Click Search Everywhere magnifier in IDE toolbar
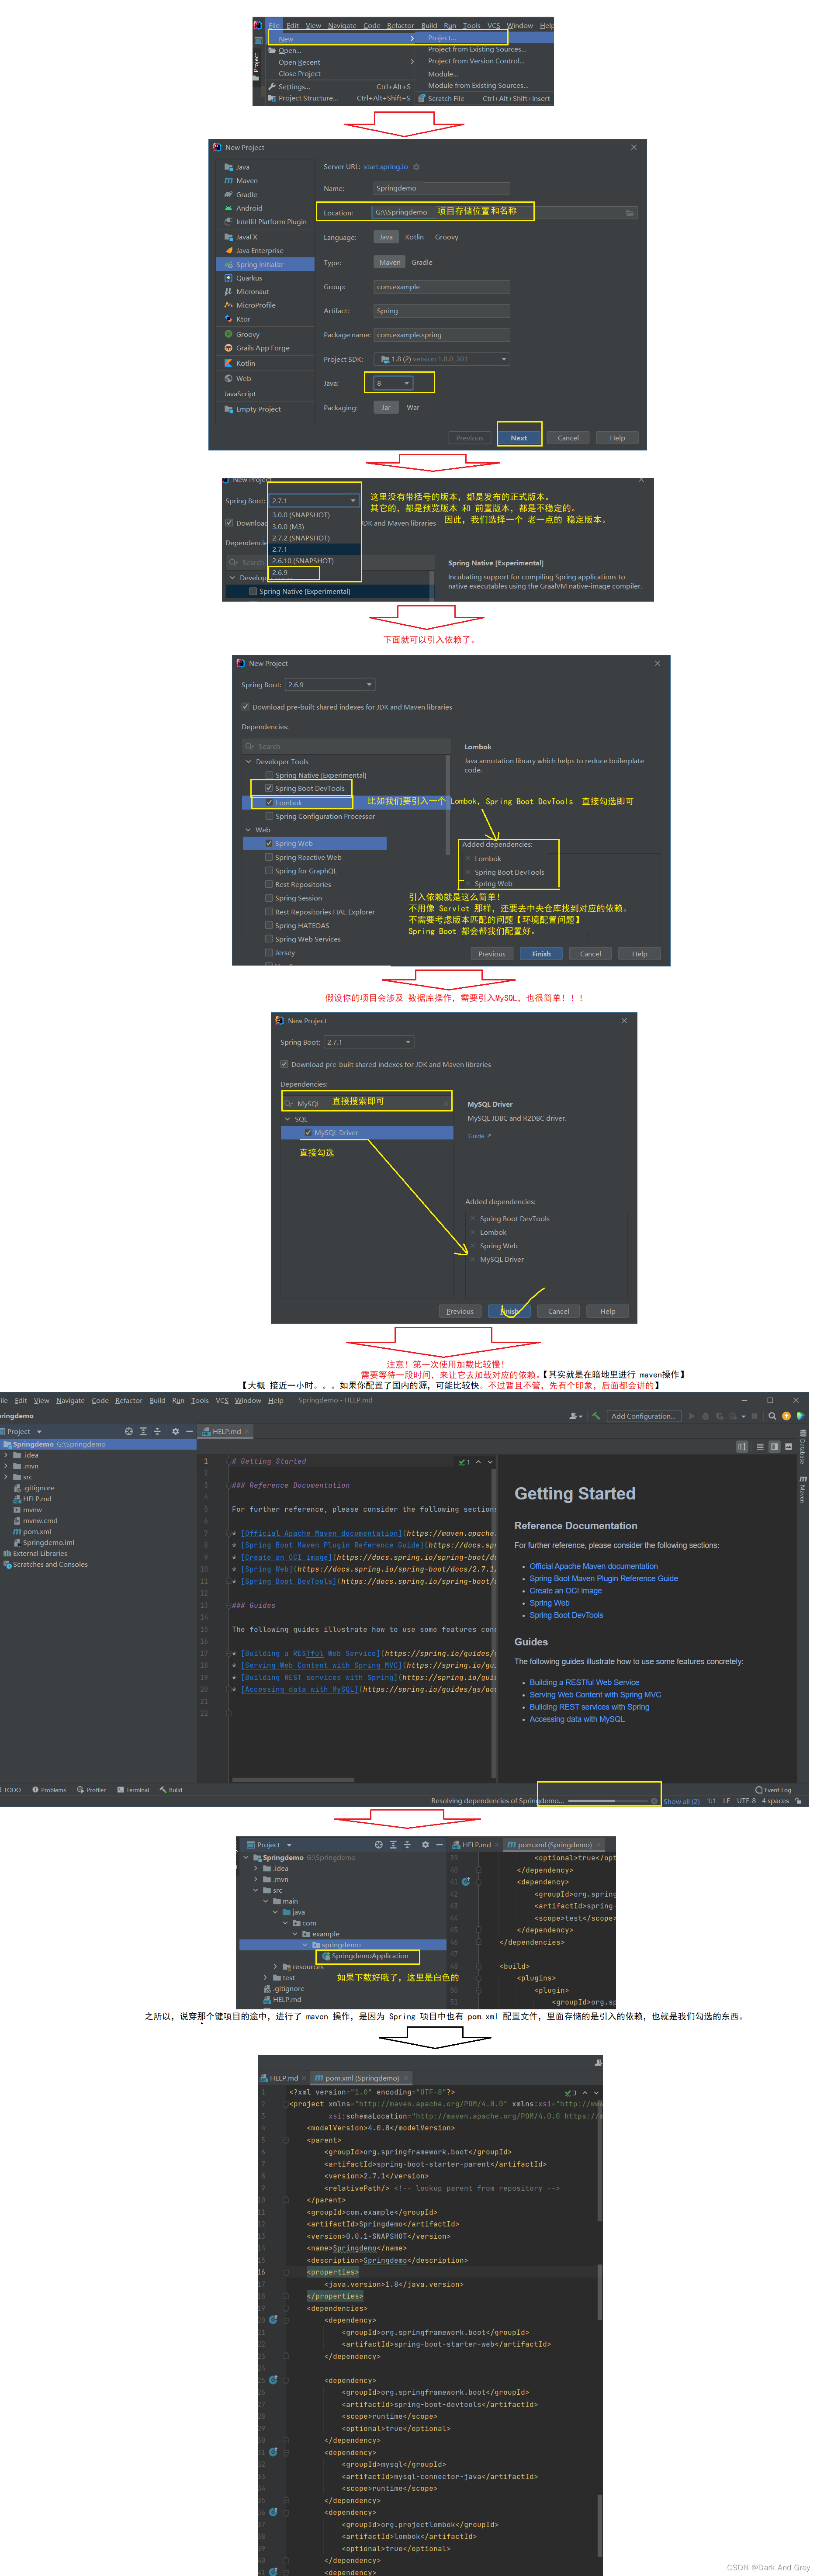This screenshot has width=817, height=2576. tap(772, 1416)
